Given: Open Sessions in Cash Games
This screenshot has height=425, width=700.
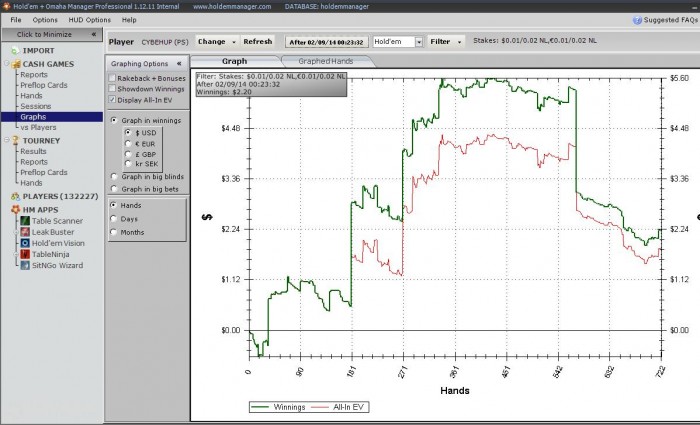Looking at the screenshot, I should click(x=36, y=106).
